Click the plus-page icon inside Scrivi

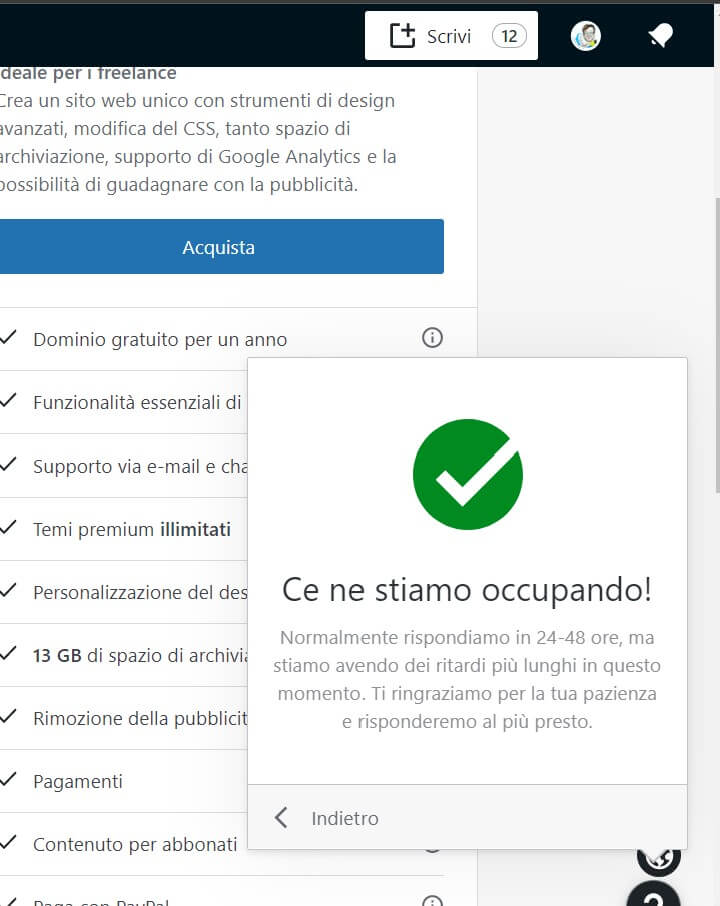(401, 36)
